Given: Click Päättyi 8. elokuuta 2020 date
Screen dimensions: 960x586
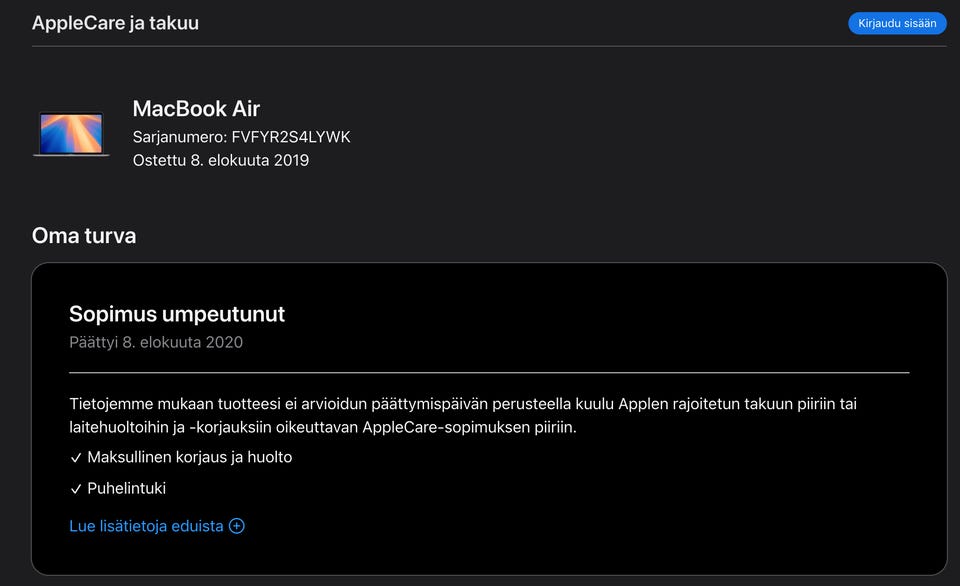Looking at the screenshot, I should pos(156,342).
